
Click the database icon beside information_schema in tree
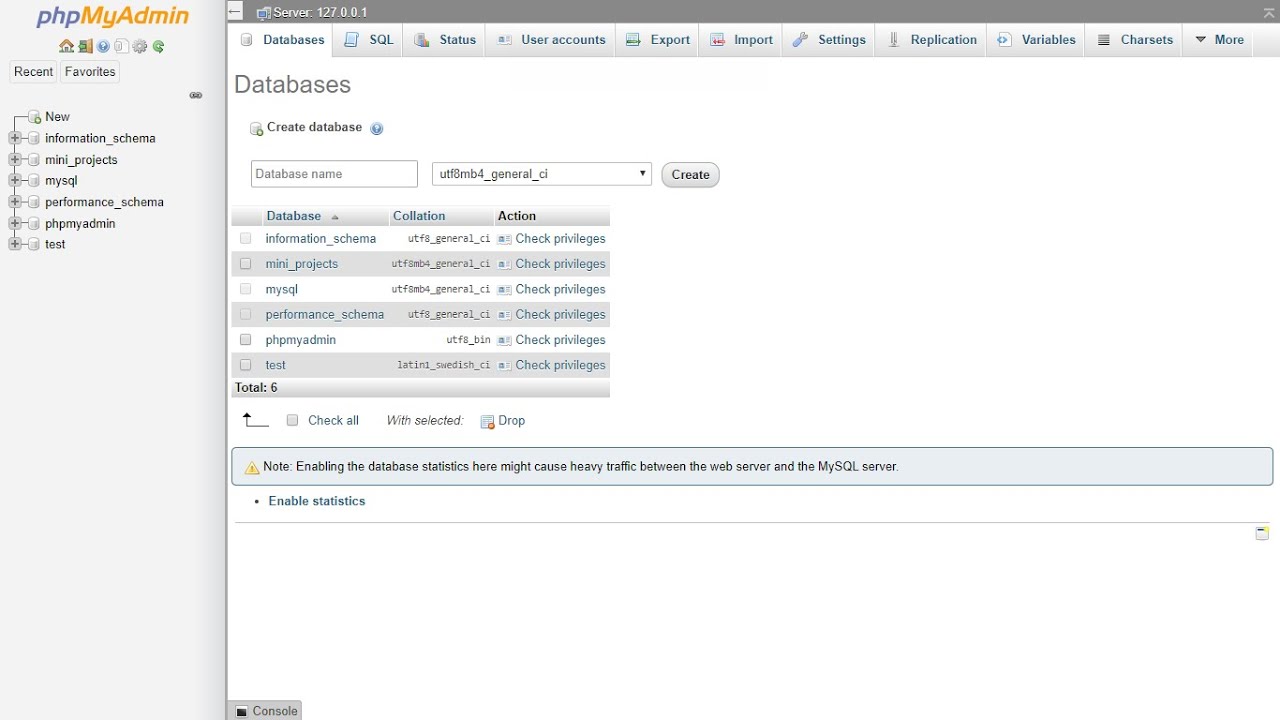34,138
